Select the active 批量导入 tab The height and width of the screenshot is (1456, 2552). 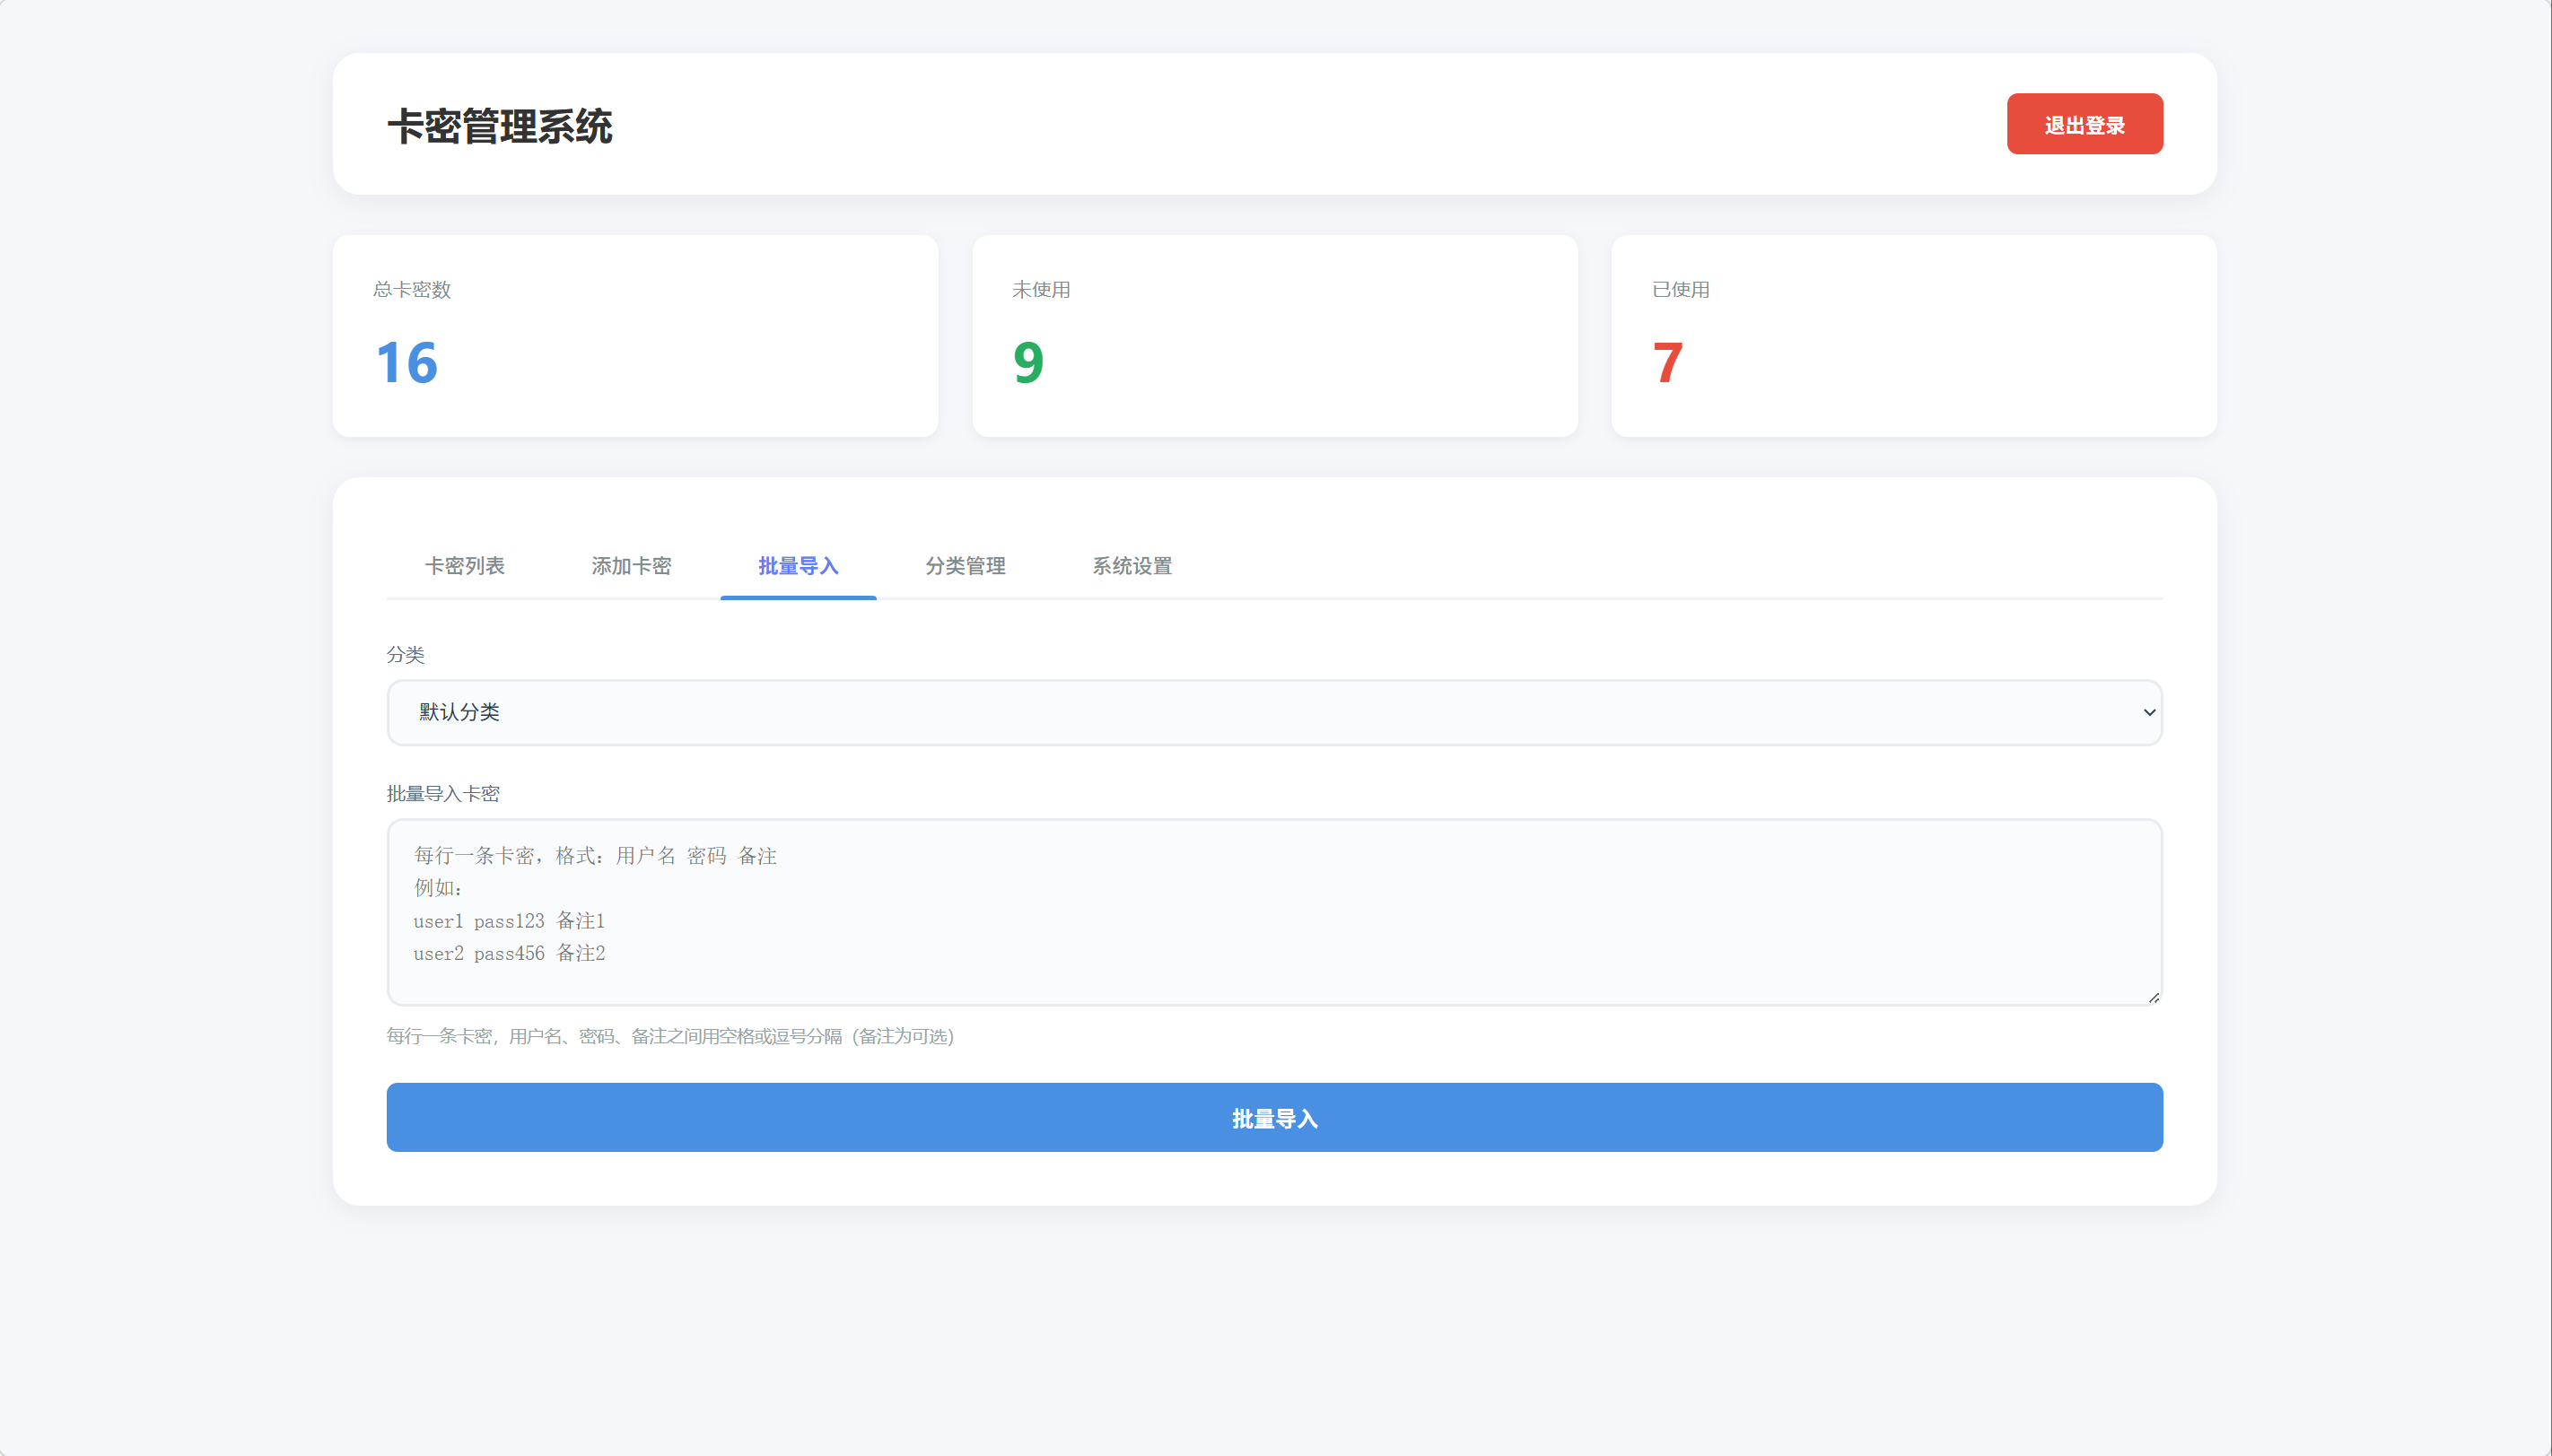click(x=797, y=566)
